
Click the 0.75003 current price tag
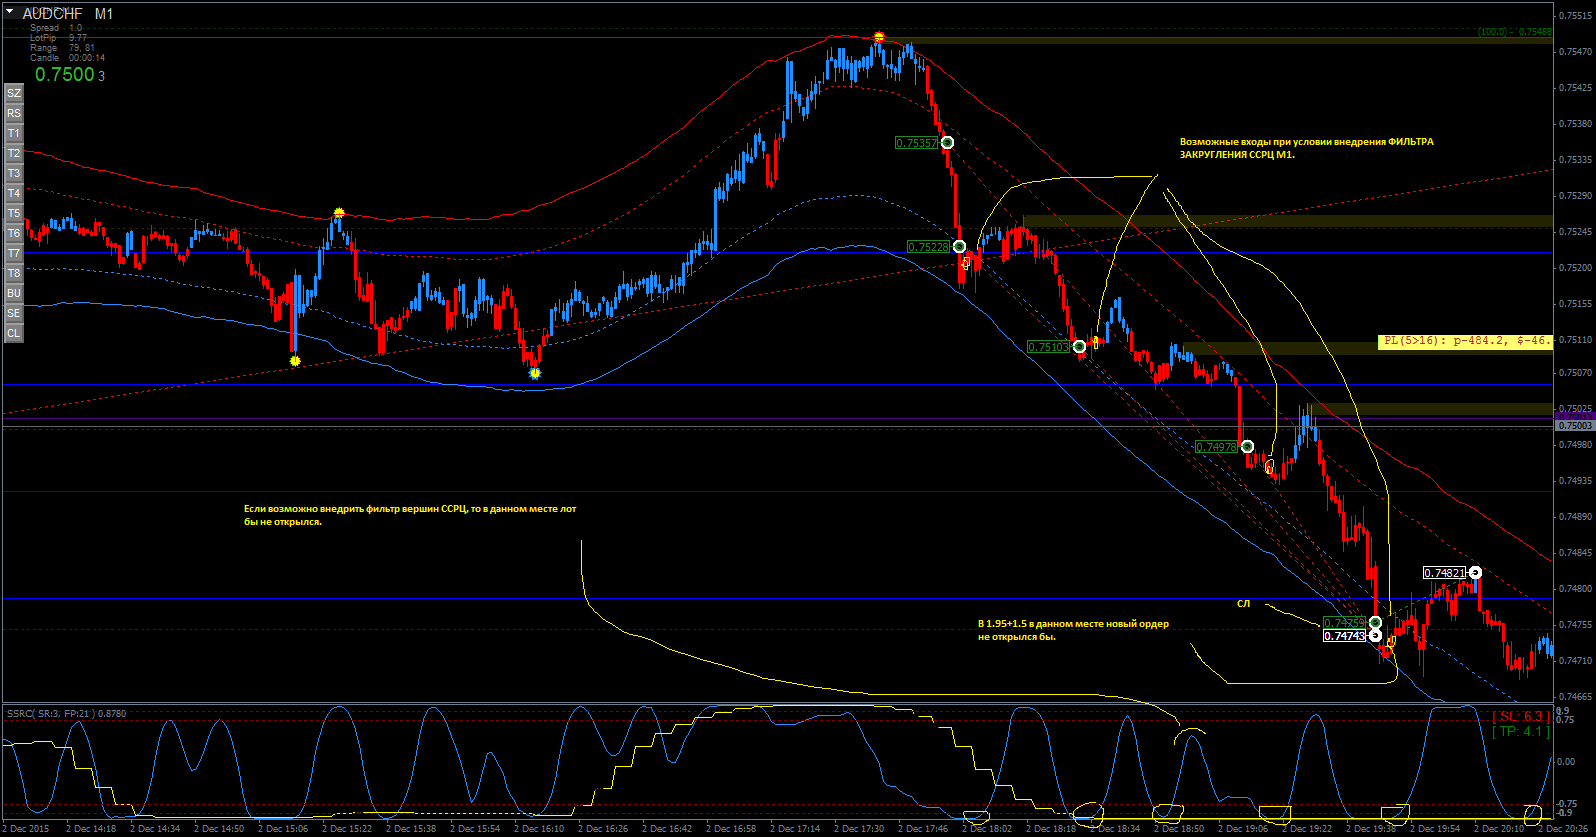(x=1574, y=425)
